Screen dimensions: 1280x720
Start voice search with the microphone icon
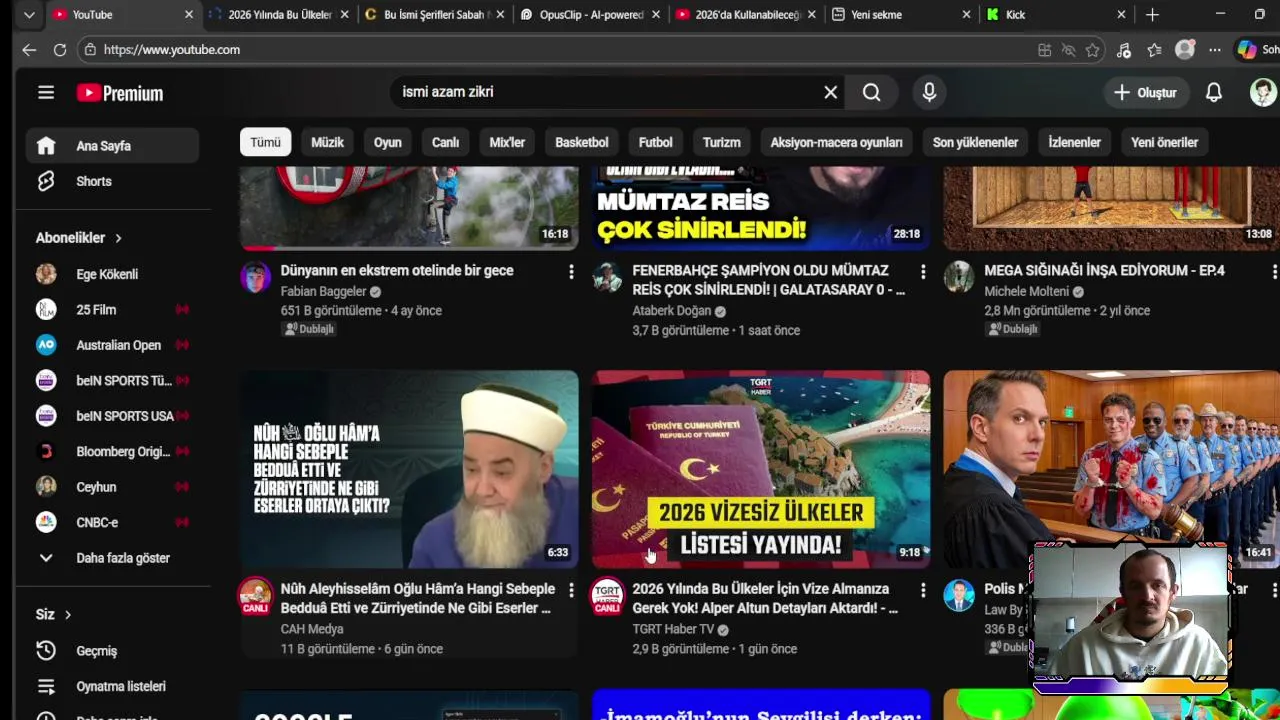[929, 92]
